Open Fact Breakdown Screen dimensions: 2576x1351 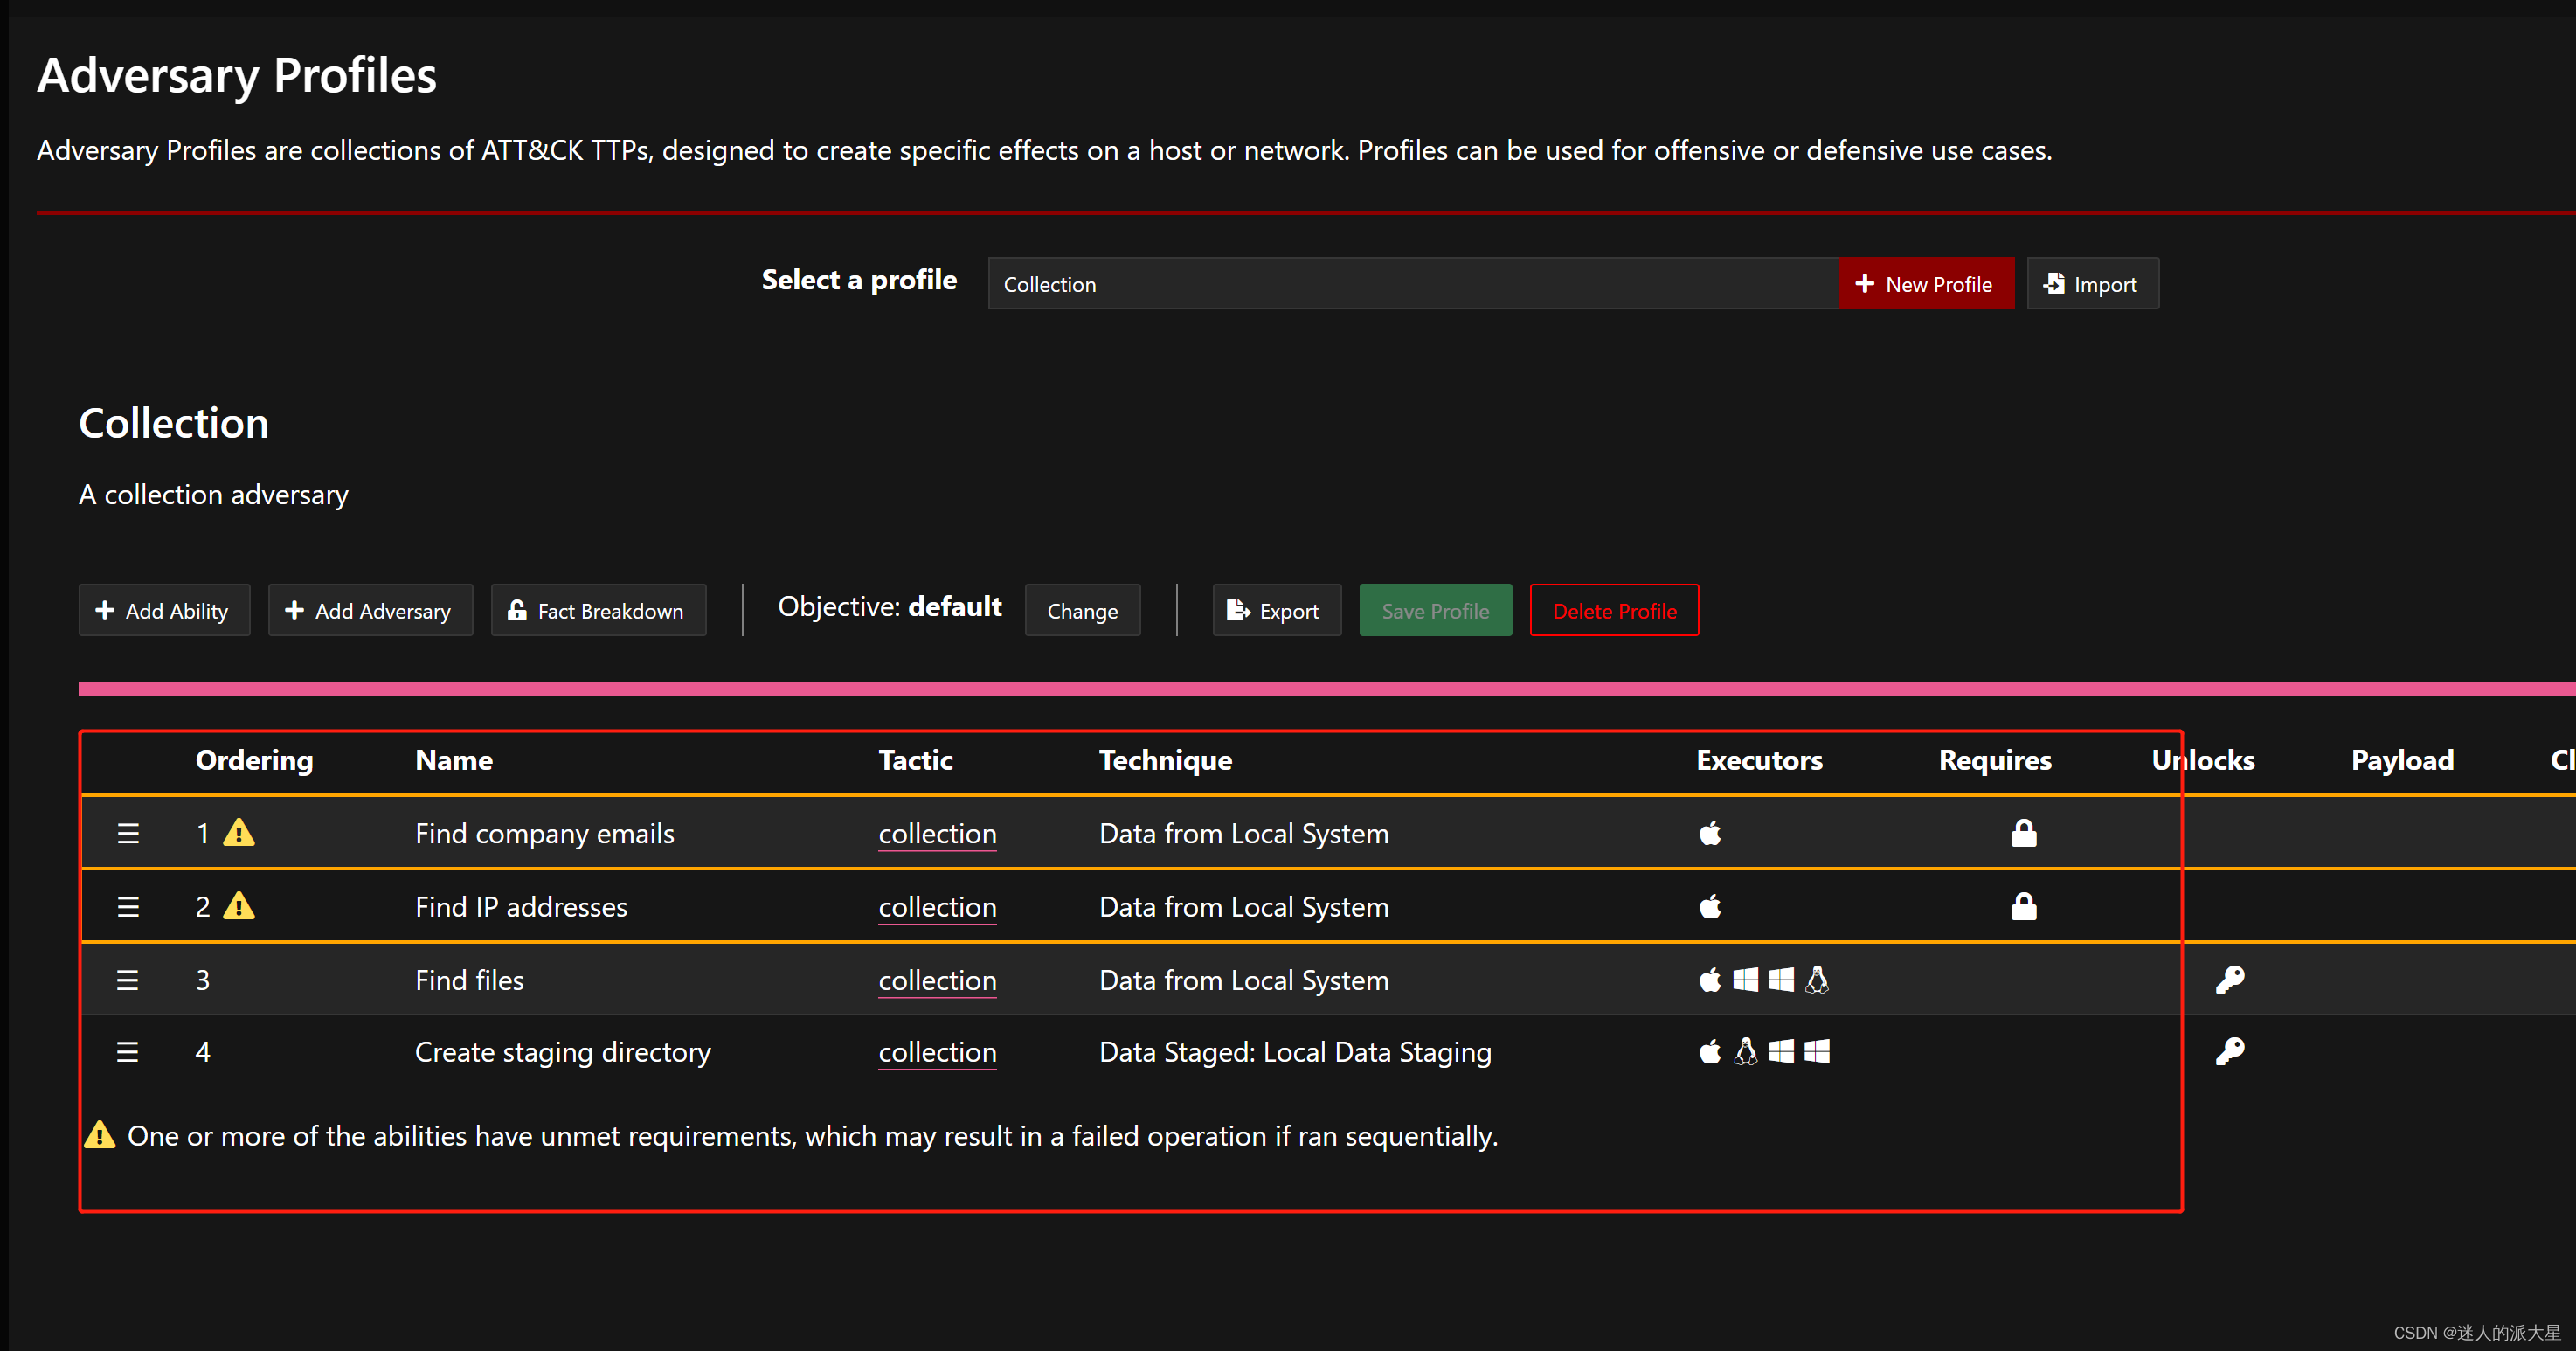click(598, 611)
